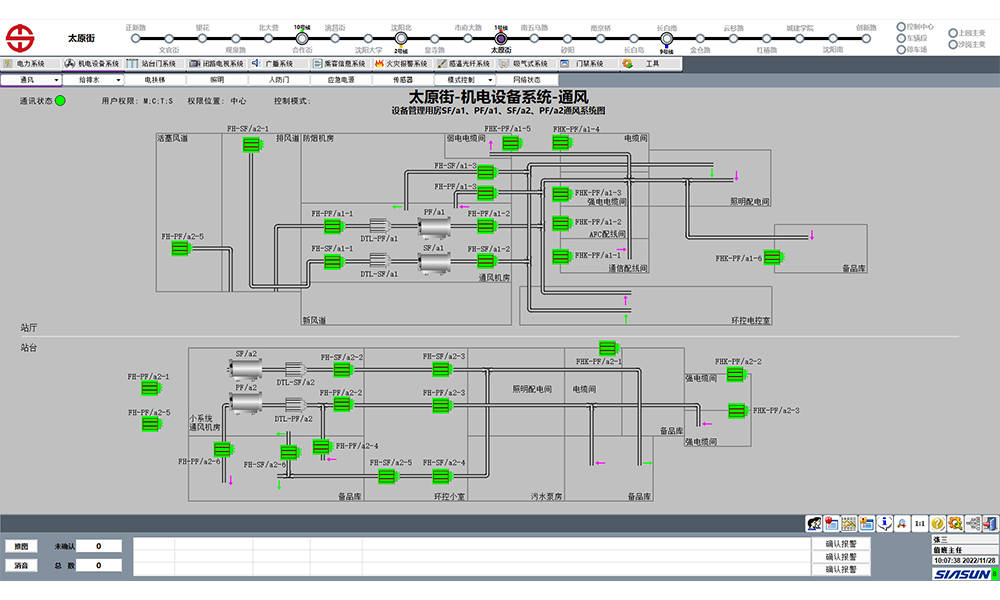The image size is (1000, 600).
Task: Select the 控制中心 radio button
Action: [901, 27]
